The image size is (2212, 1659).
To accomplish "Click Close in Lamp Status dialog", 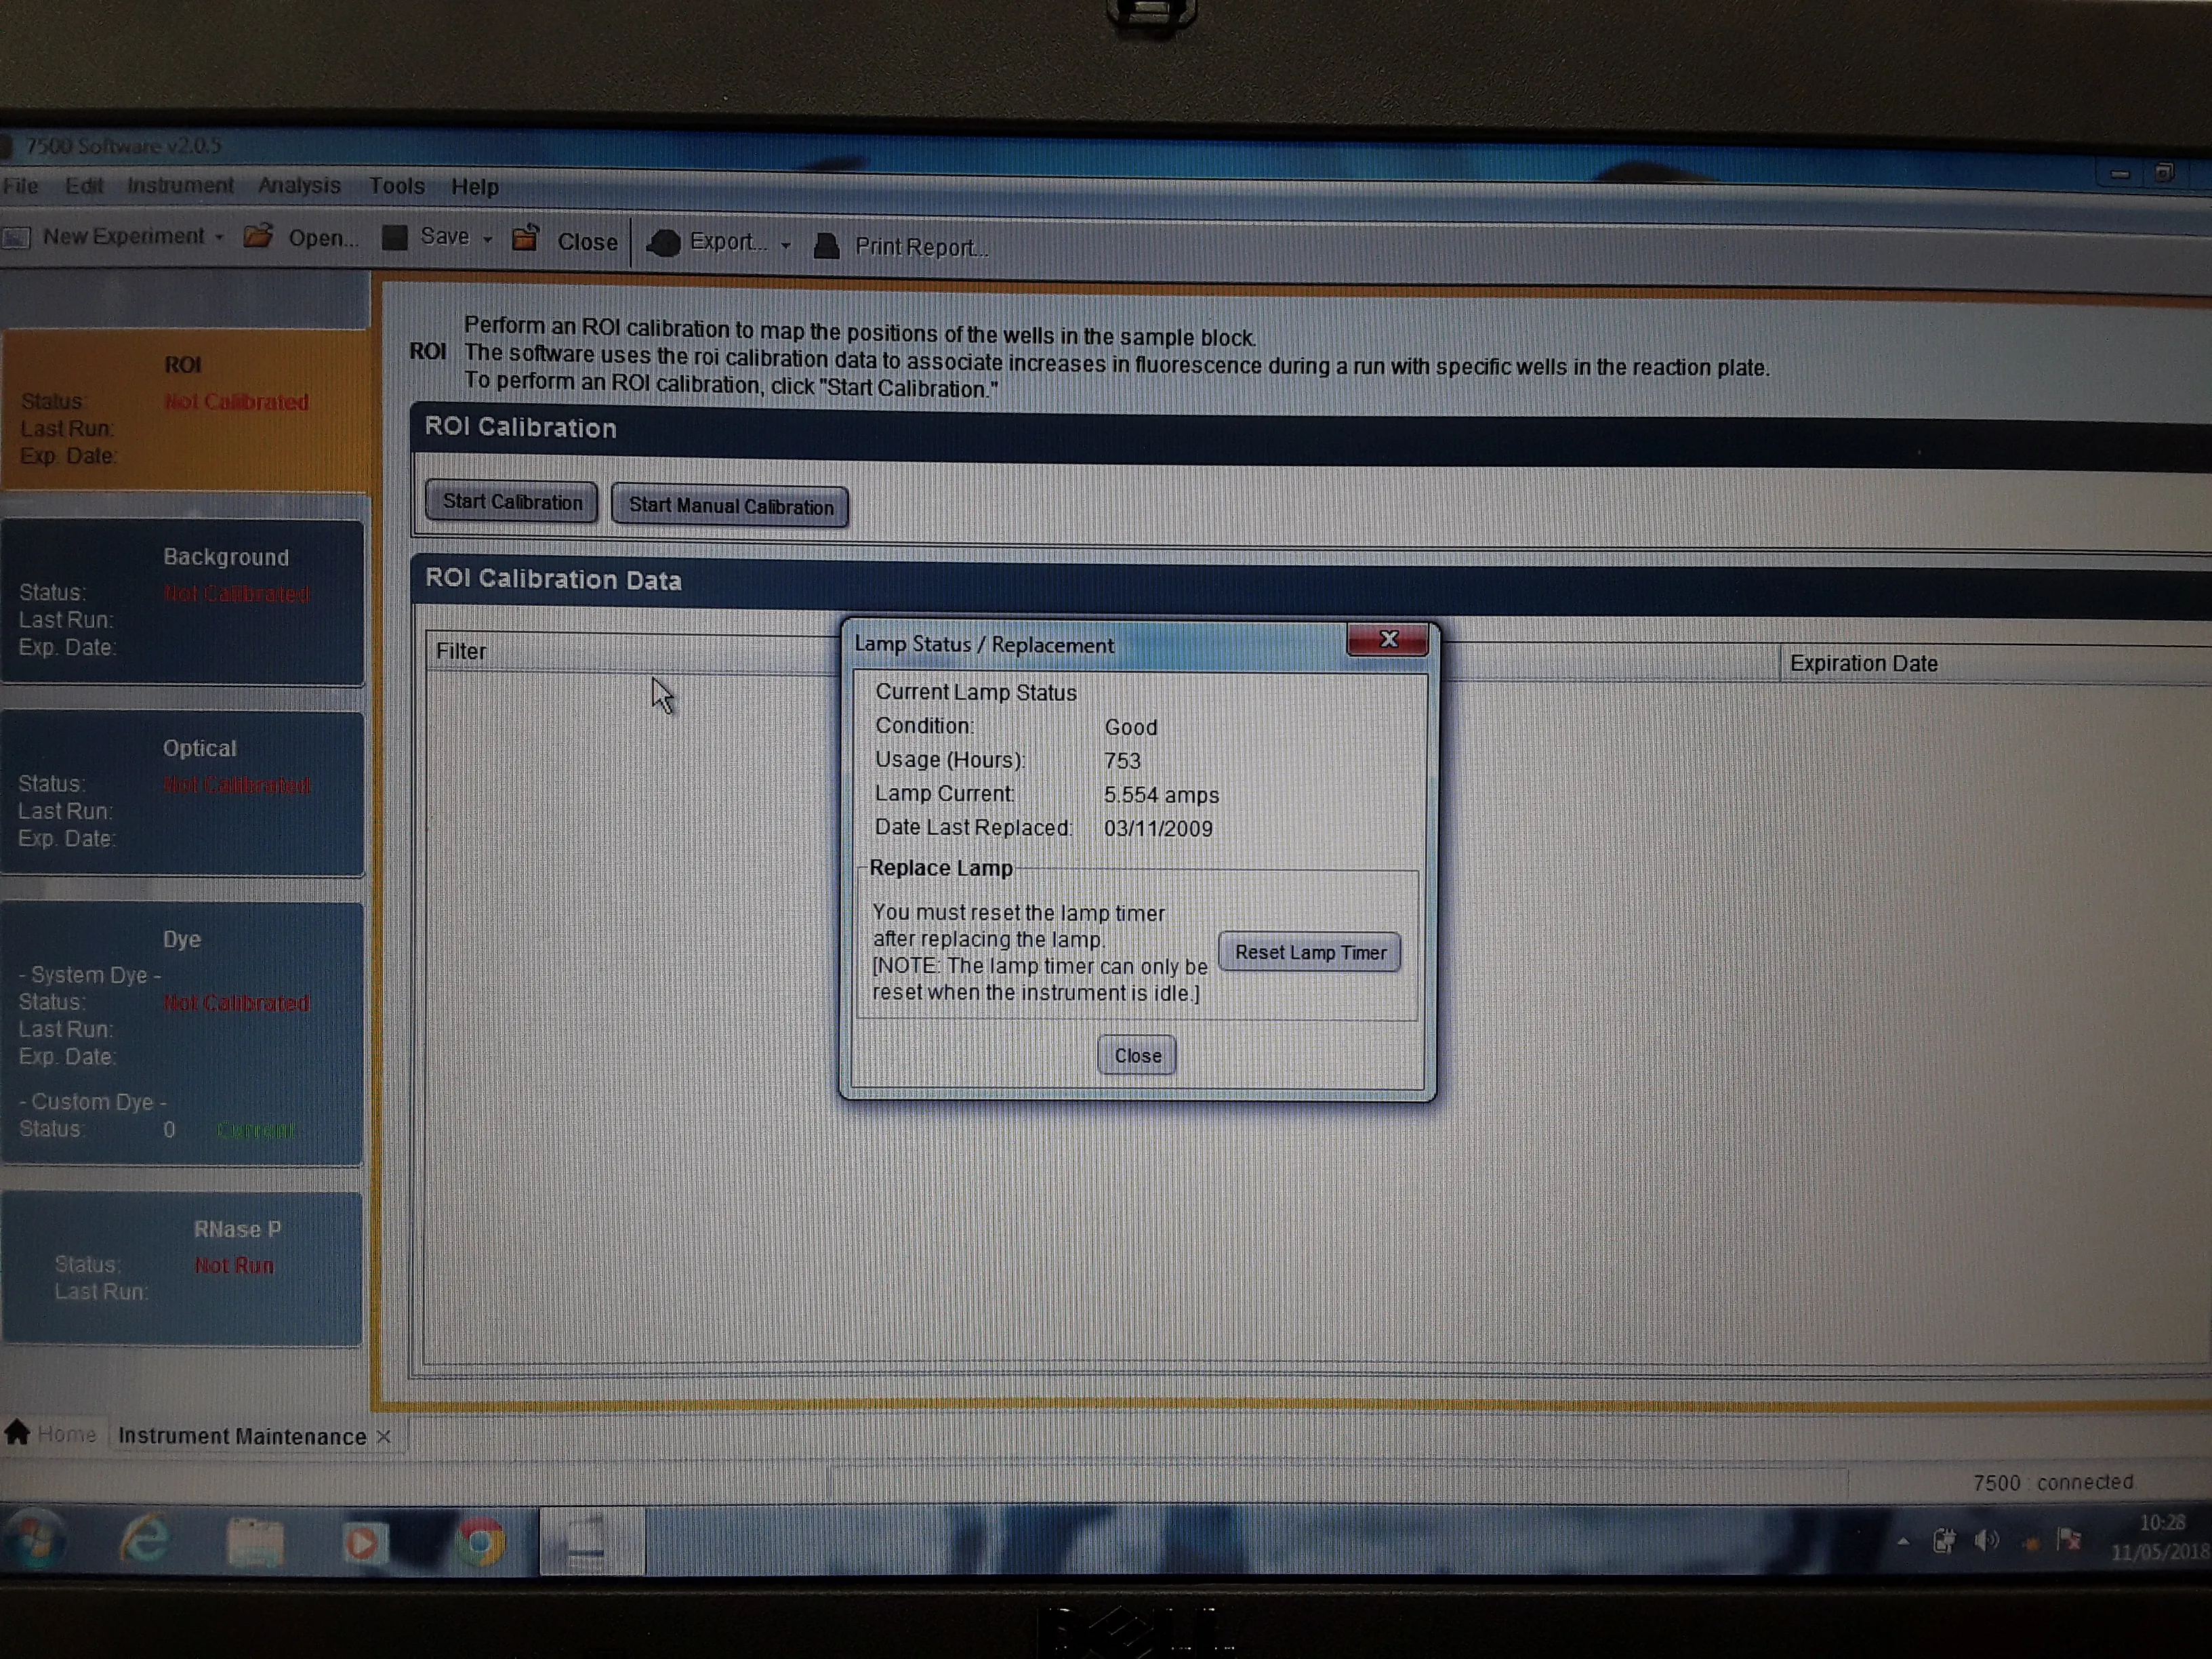I will [x=1137, y=1055].
